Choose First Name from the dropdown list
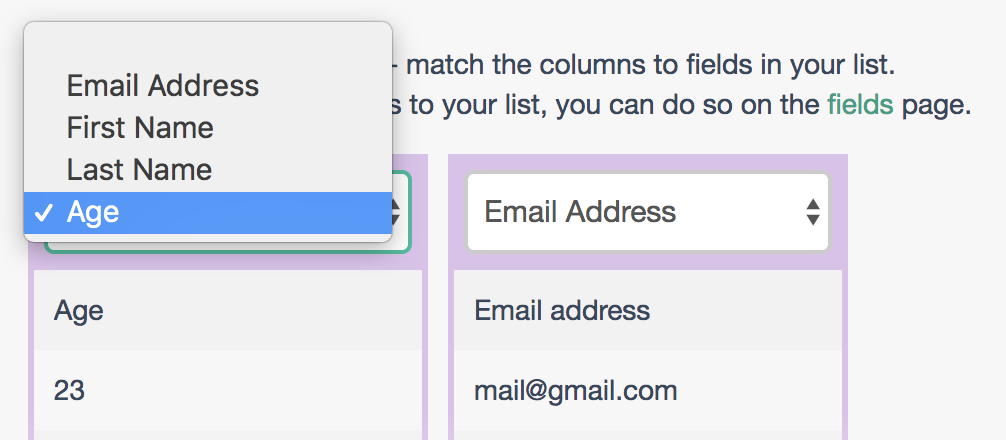Image resolution: width=1006 pixels, height=440 pixels. point(140,128)
